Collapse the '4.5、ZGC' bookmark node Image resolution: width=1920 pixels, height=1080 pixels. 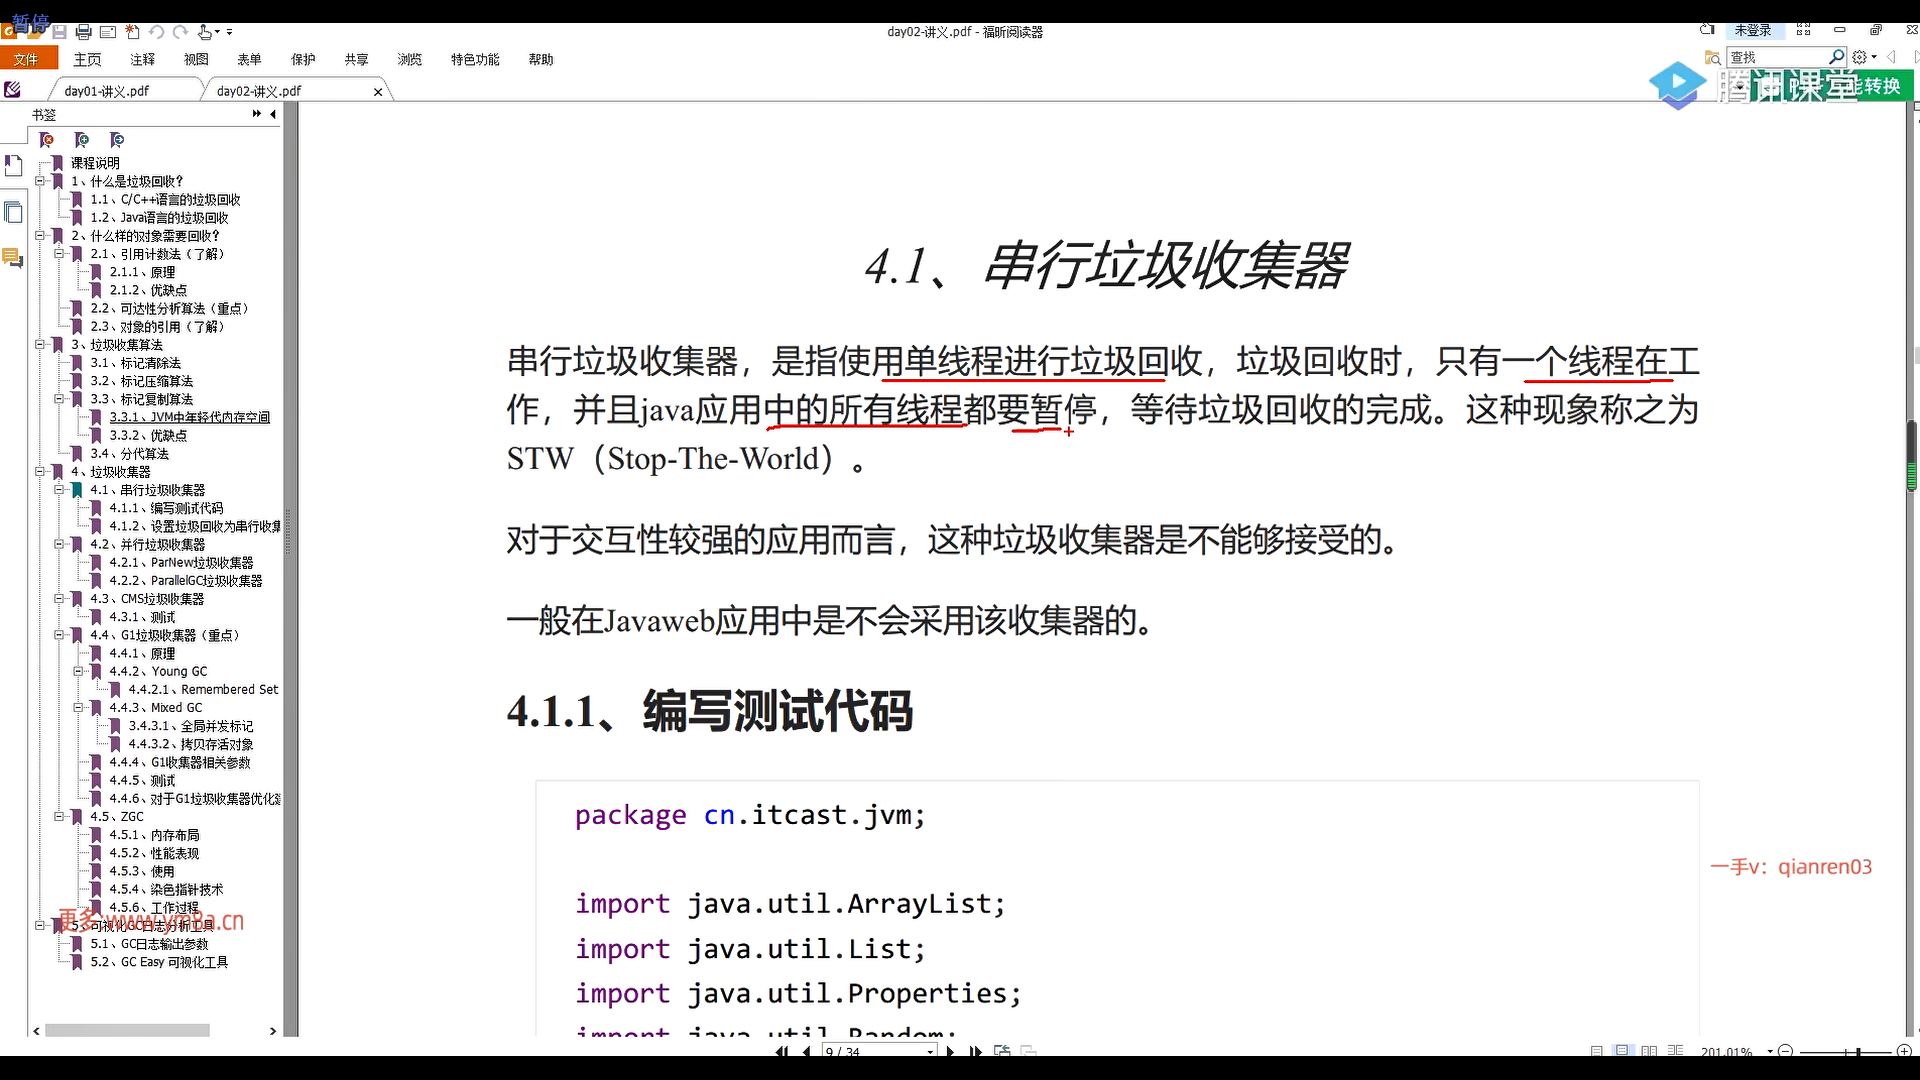point(60,817)
